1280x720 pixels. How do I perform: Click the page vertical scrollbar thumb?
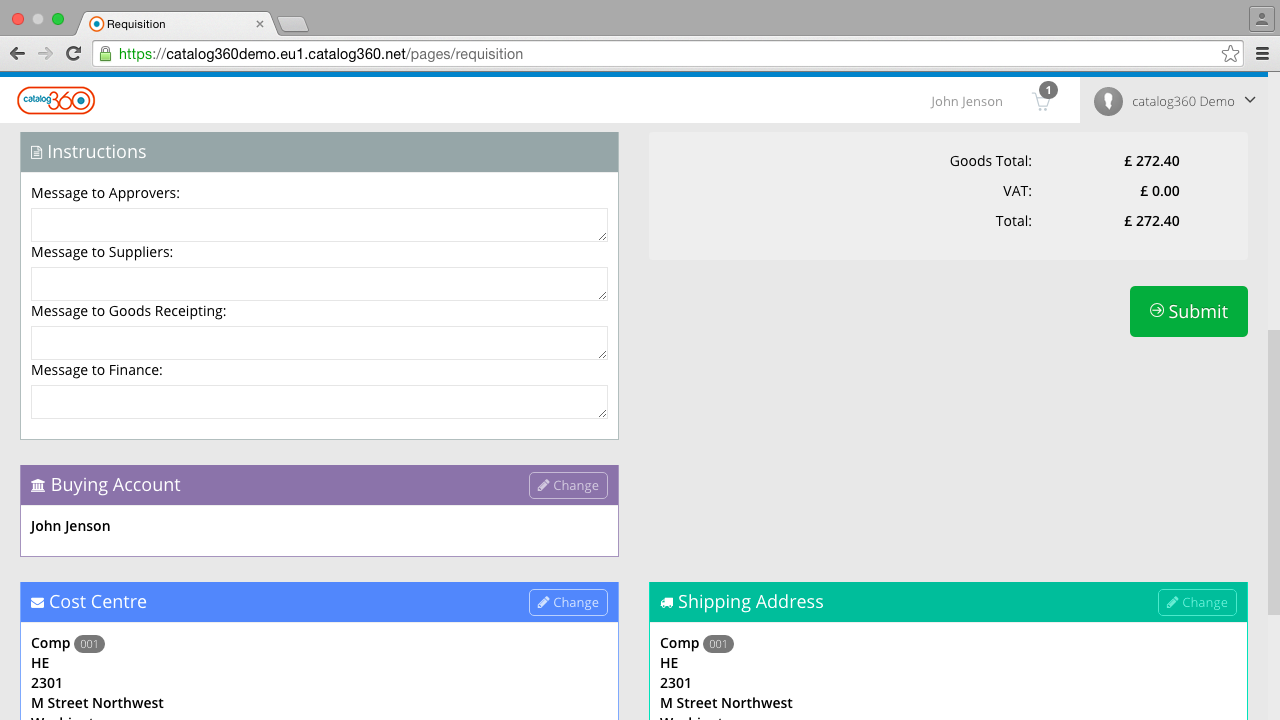pos(1274,472)
